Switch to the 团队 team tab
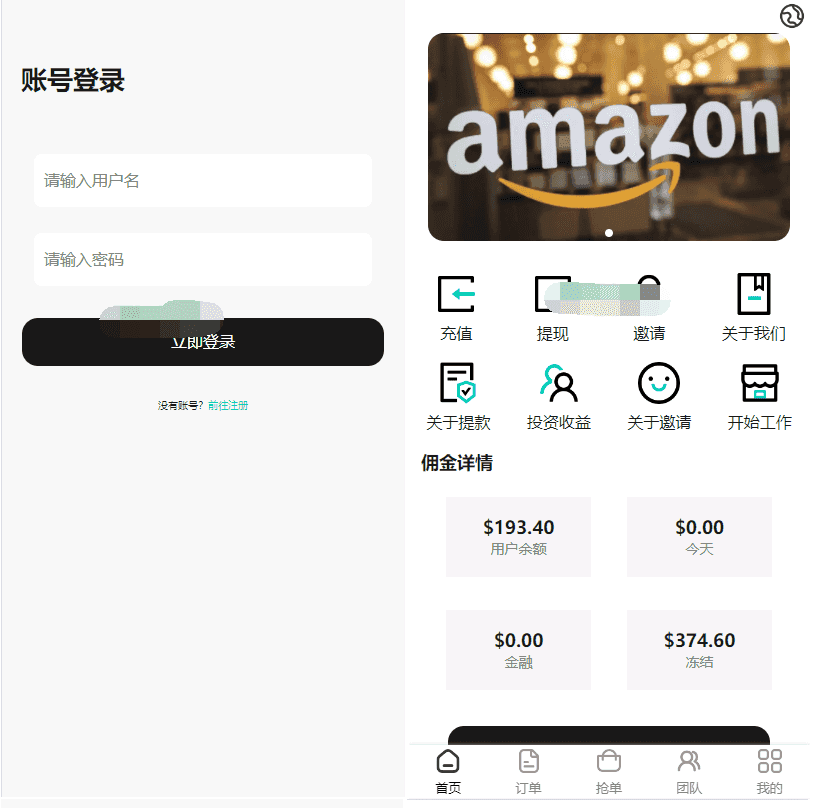816x808 pixels. 689,772
